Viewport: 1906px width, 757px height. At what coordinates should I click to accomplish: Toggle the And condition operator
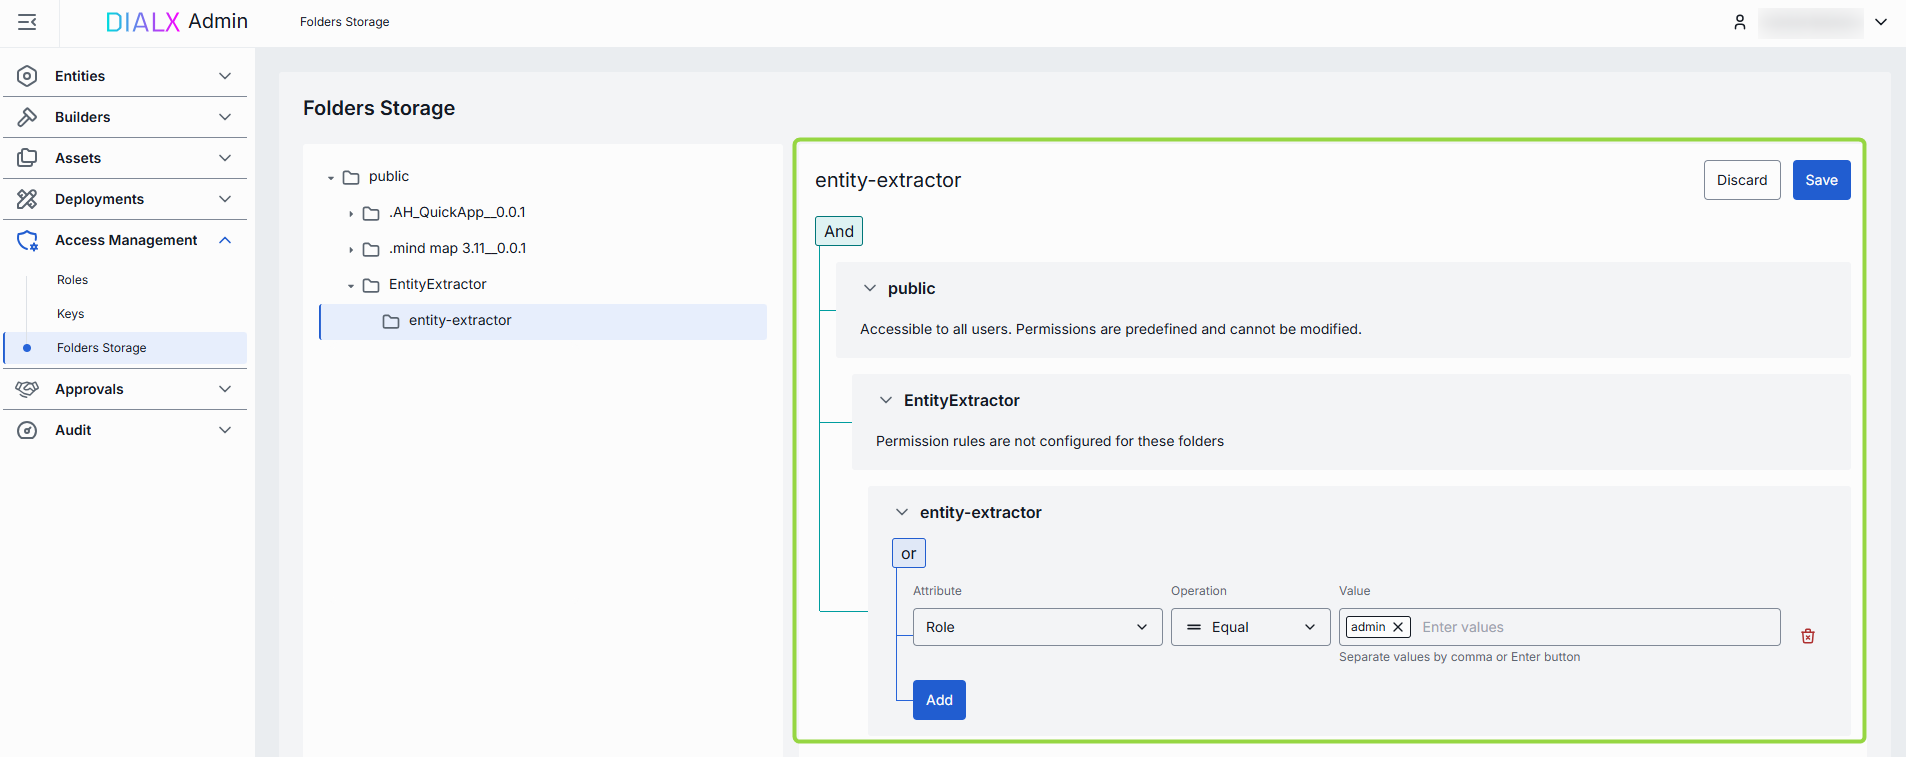(x=838, y=231)
